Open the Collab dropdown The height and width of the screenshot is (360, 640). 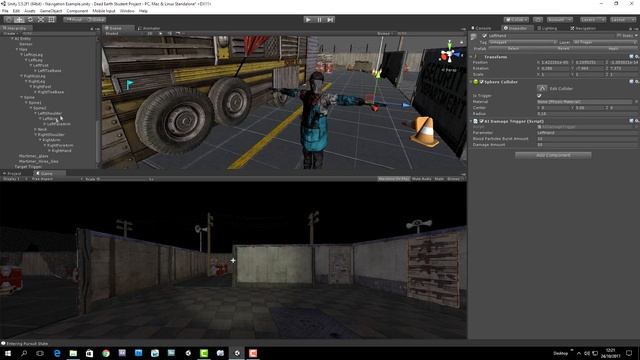[x=516, y=20]
